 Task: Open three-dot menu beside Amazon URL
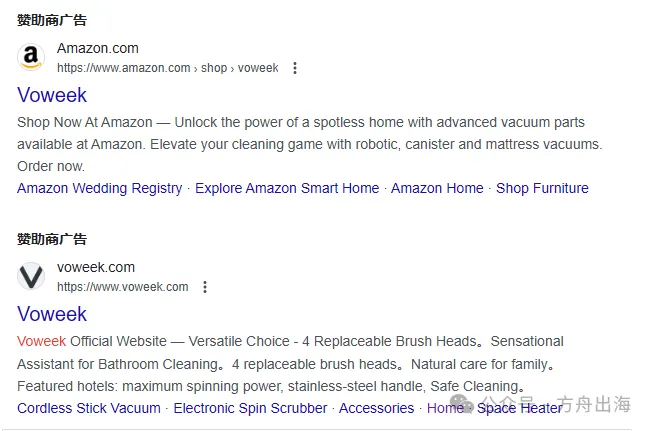[294, 68]
